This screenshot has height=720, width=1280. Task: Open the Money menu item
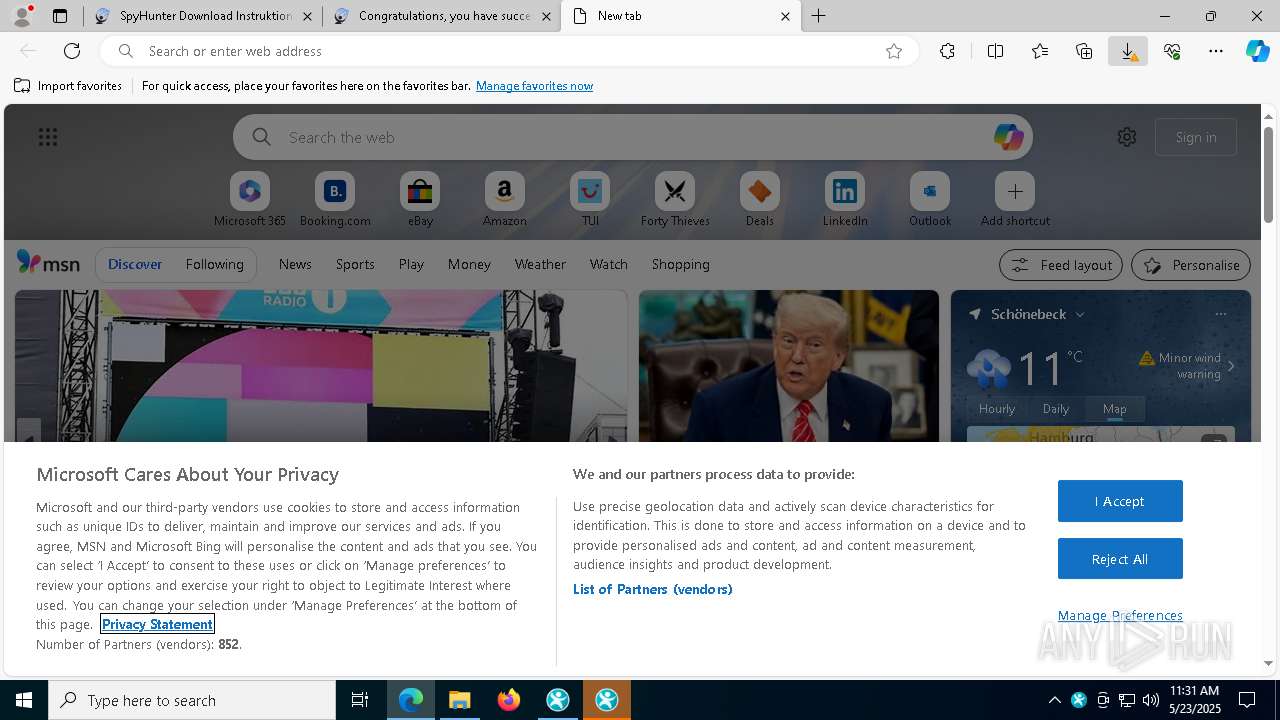(469, 264)
